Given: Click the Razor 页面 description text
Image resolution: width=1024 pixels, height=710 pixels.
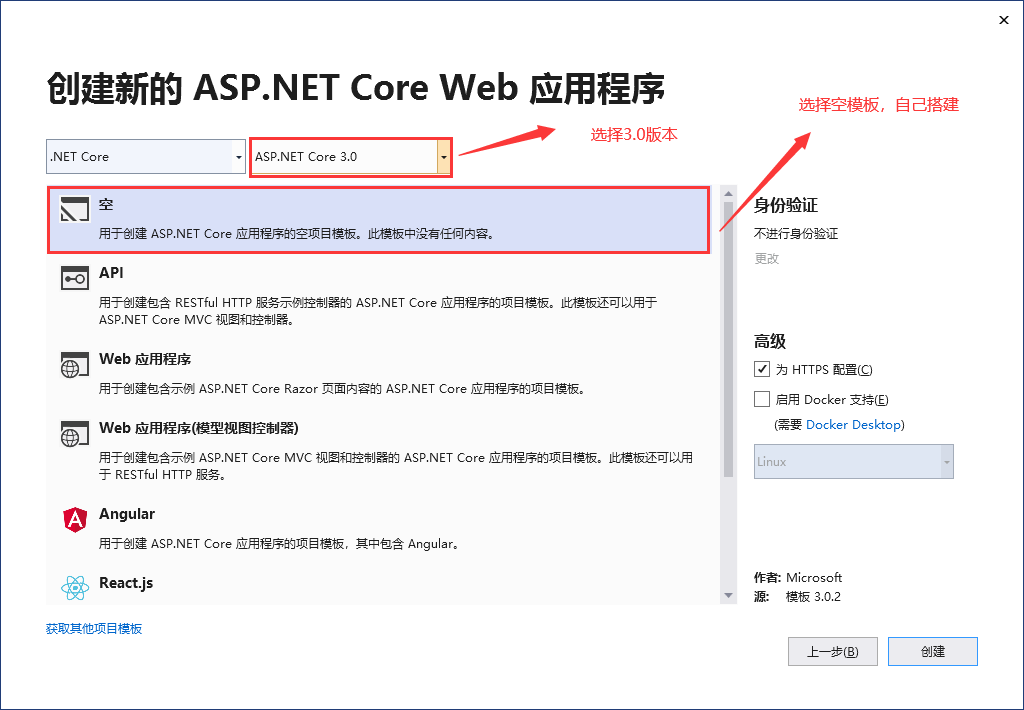Looking at the screenshot, I should pos(344,389).
